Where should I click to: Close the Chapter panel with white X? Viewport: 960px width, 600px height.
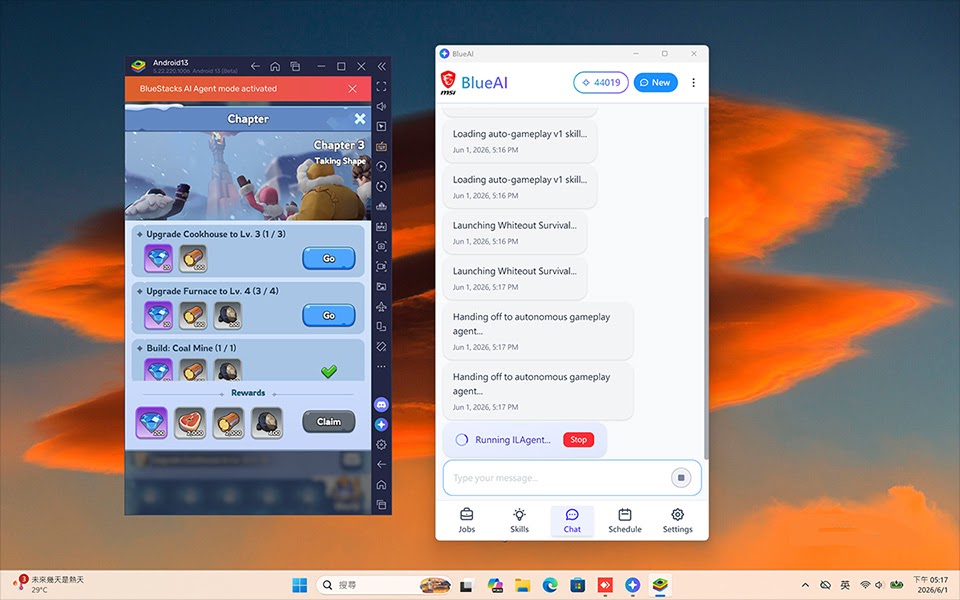pos(360,118)
